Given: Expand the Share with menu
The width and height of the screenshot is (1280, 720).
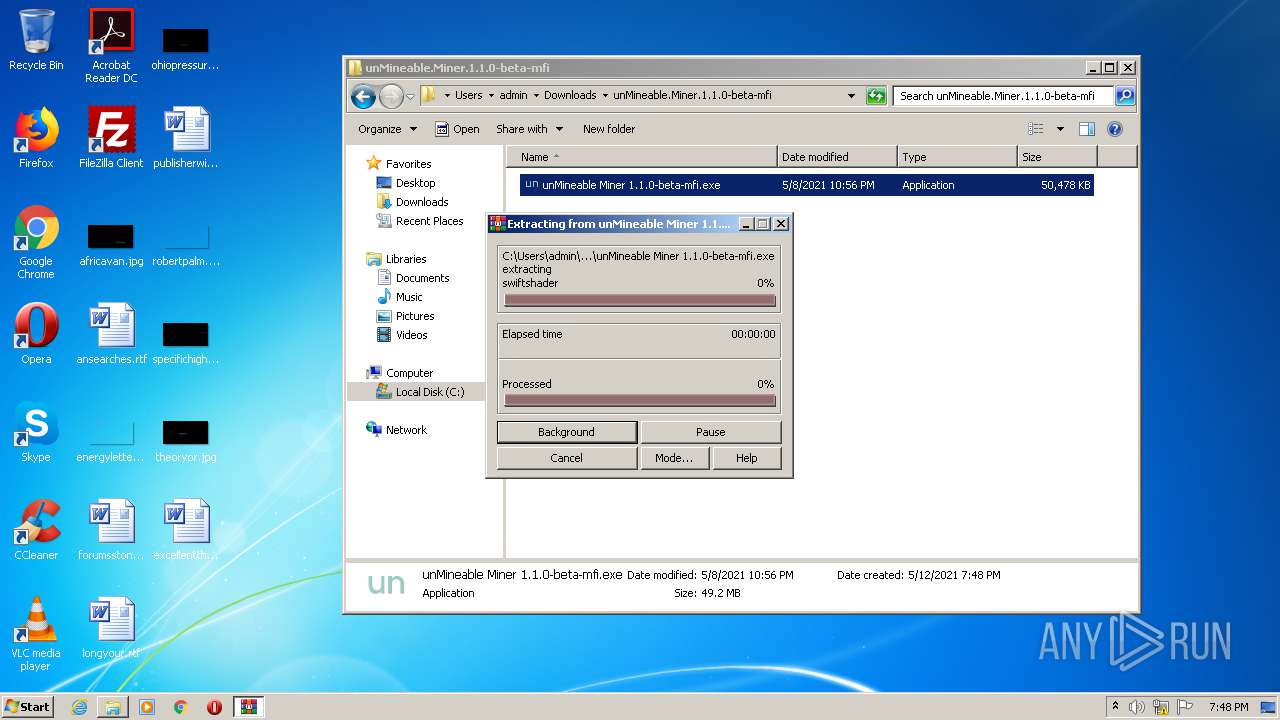Looking at the screenshot, I should coord(529,129).
